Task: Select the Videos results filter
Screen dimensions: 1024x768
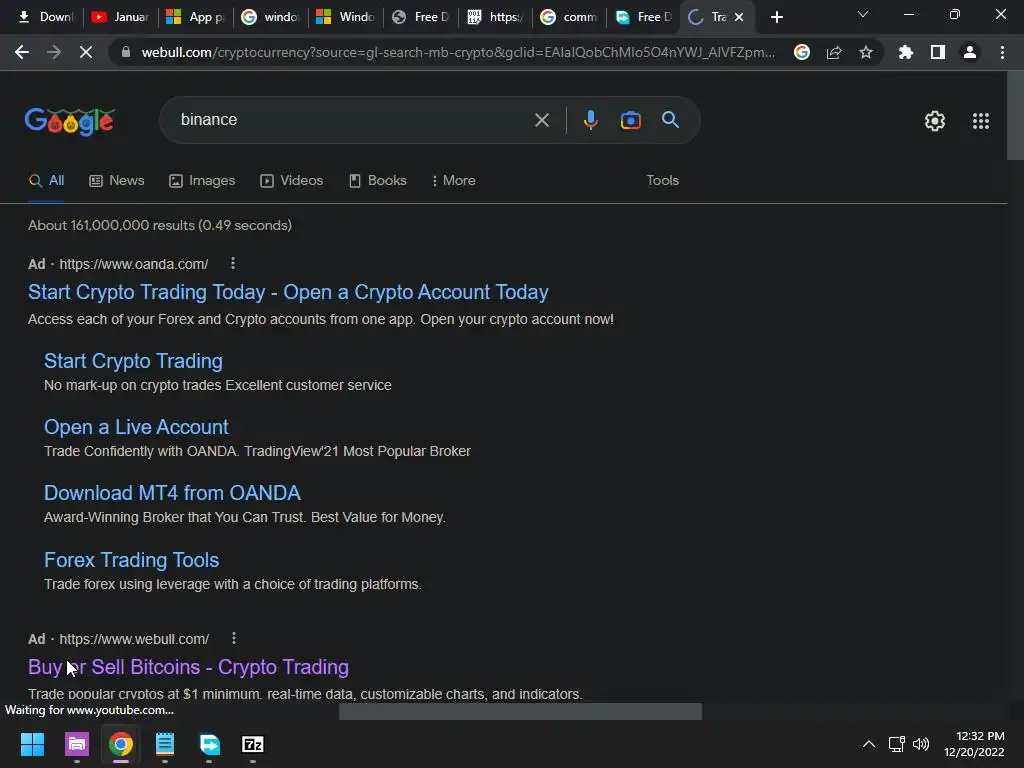Action: pyautogui.click(x=291, y=180)
